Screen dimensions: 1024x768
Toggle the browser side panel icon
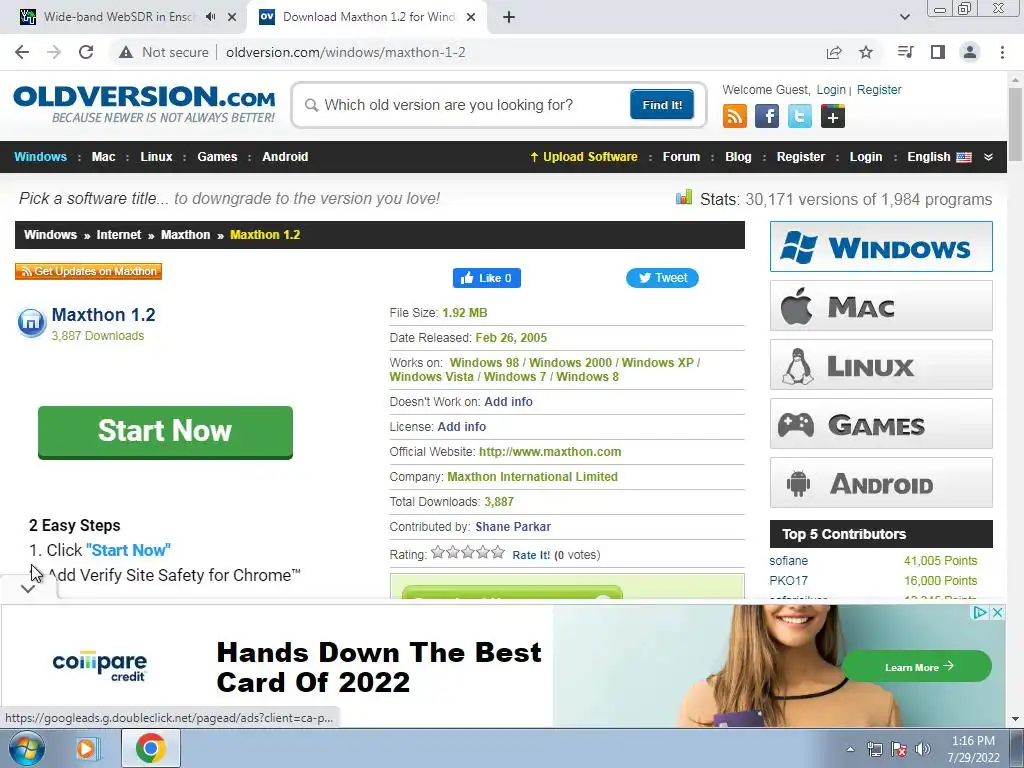point(938,52)
